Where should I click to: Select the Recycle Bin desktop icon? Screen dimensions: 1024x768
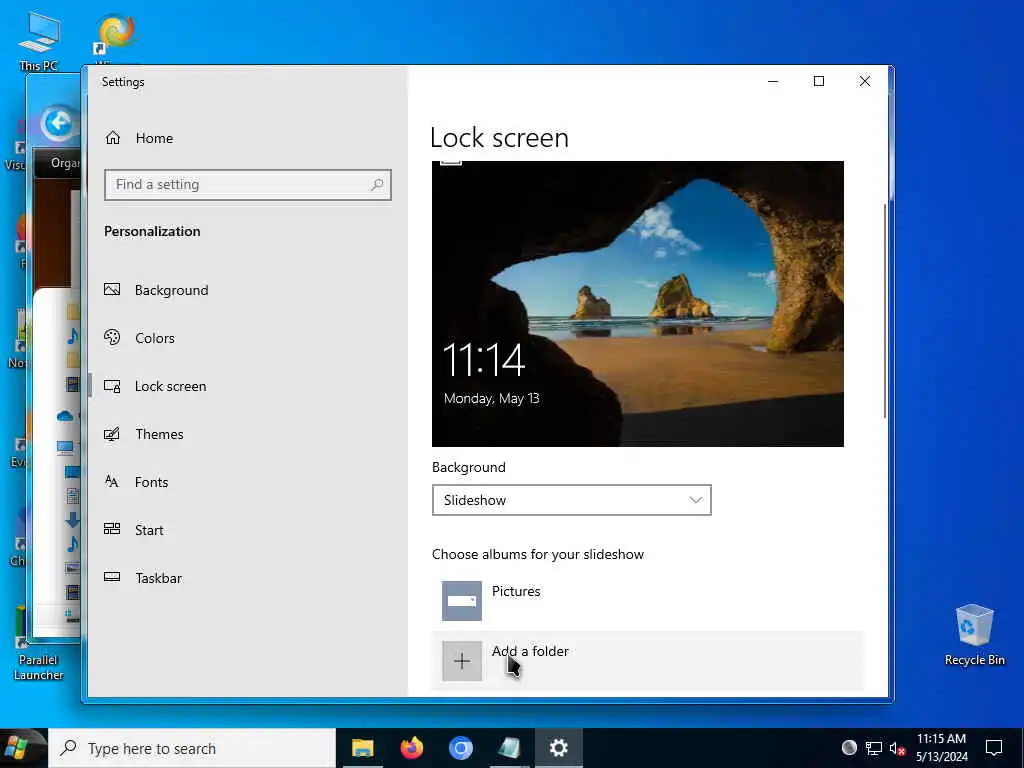(x=974, y=635)
